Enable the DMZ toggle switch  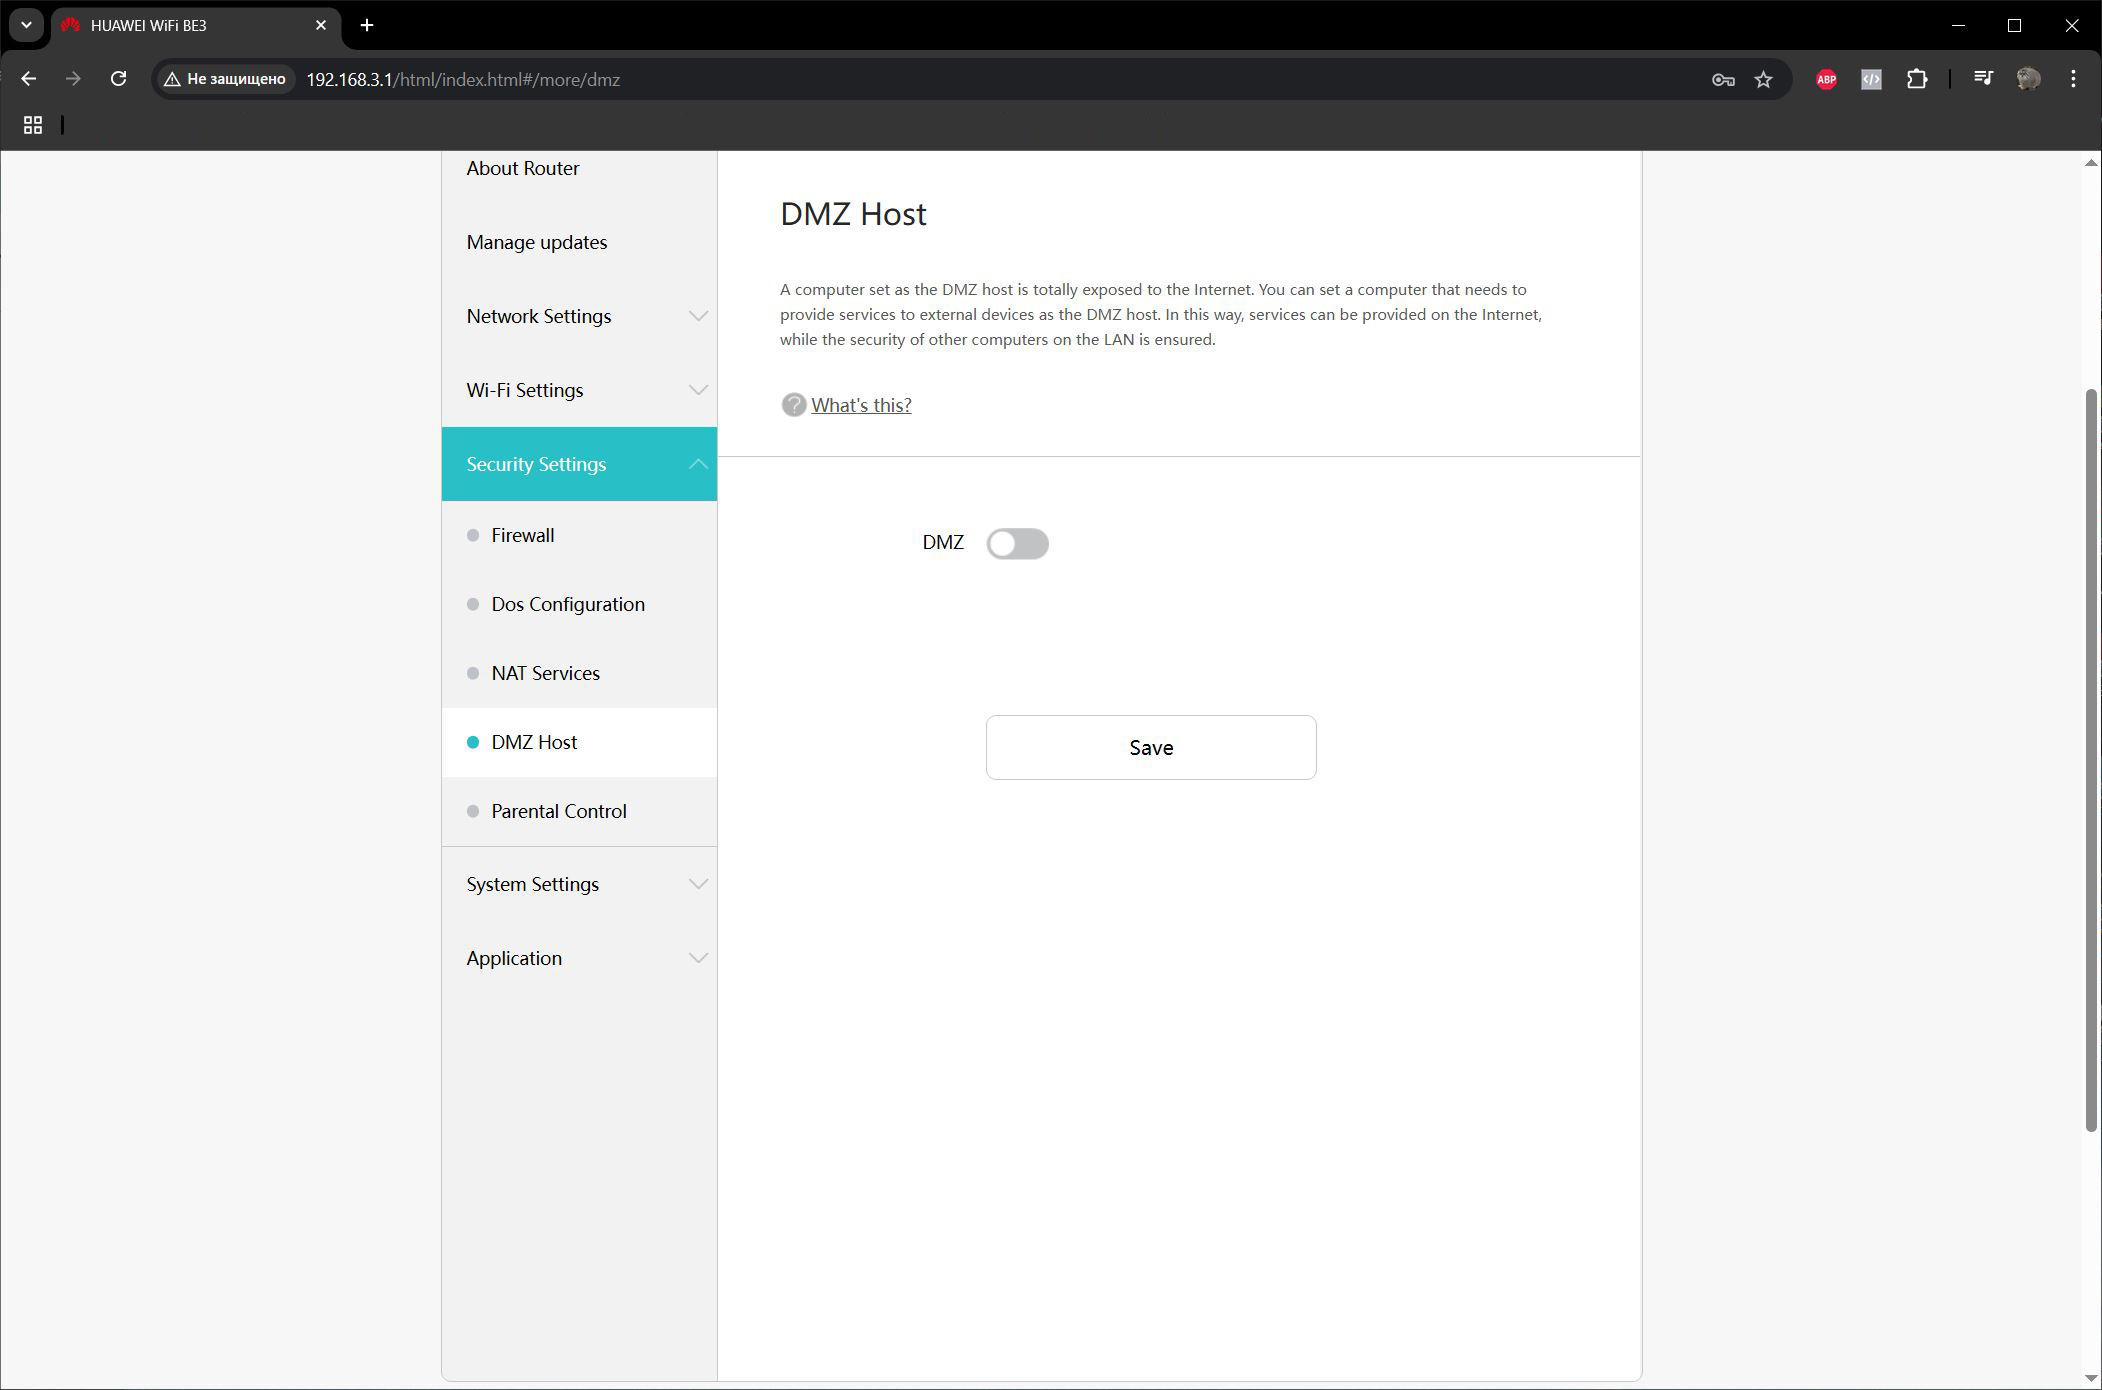(1017, 544)
